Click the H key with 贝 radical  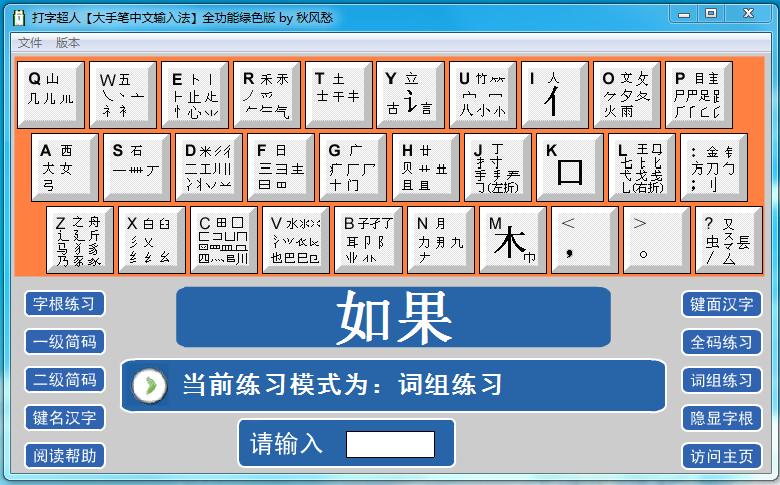[426, 167]
